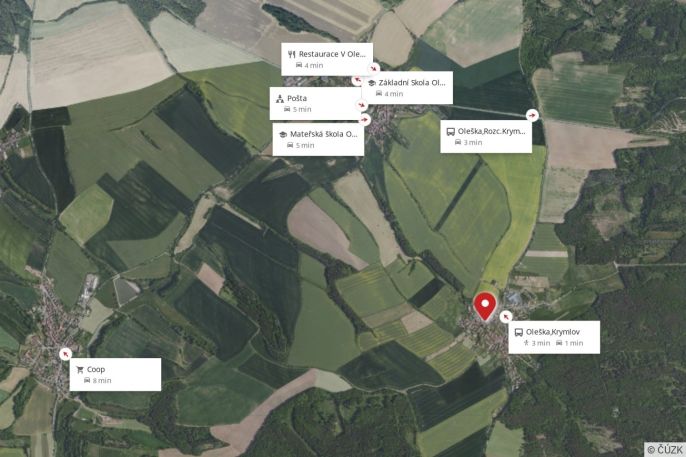The width and height of the screenshot is (686, 457).
Task: Click arrow marker for Restaurace V Ole
Action: (x=374, y=68)
